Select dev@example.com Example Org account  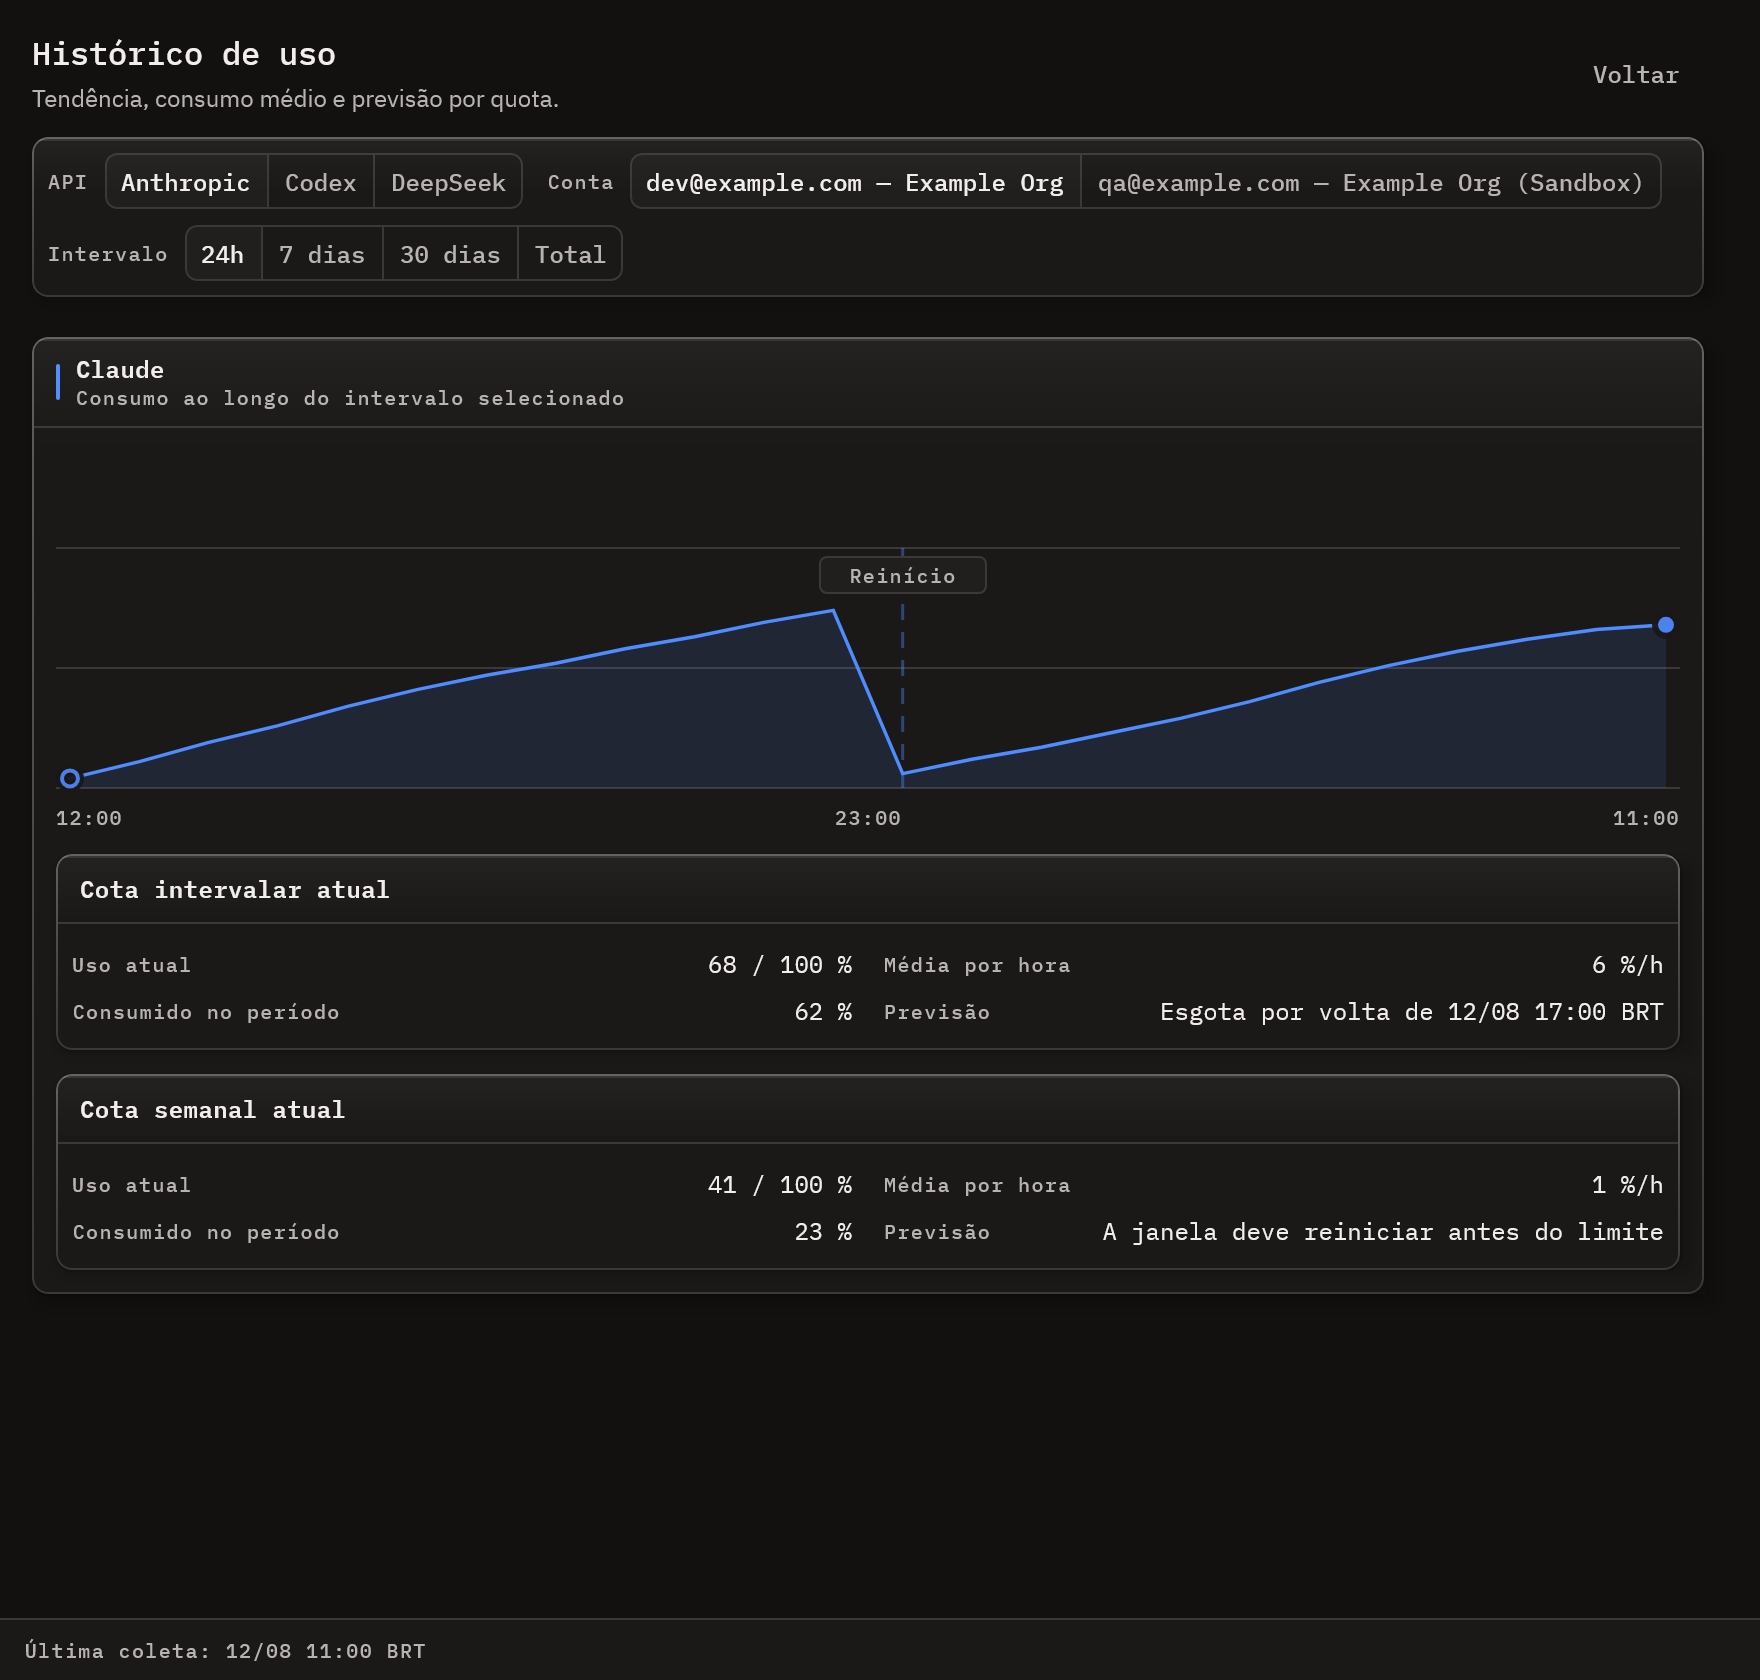(855, 182)
